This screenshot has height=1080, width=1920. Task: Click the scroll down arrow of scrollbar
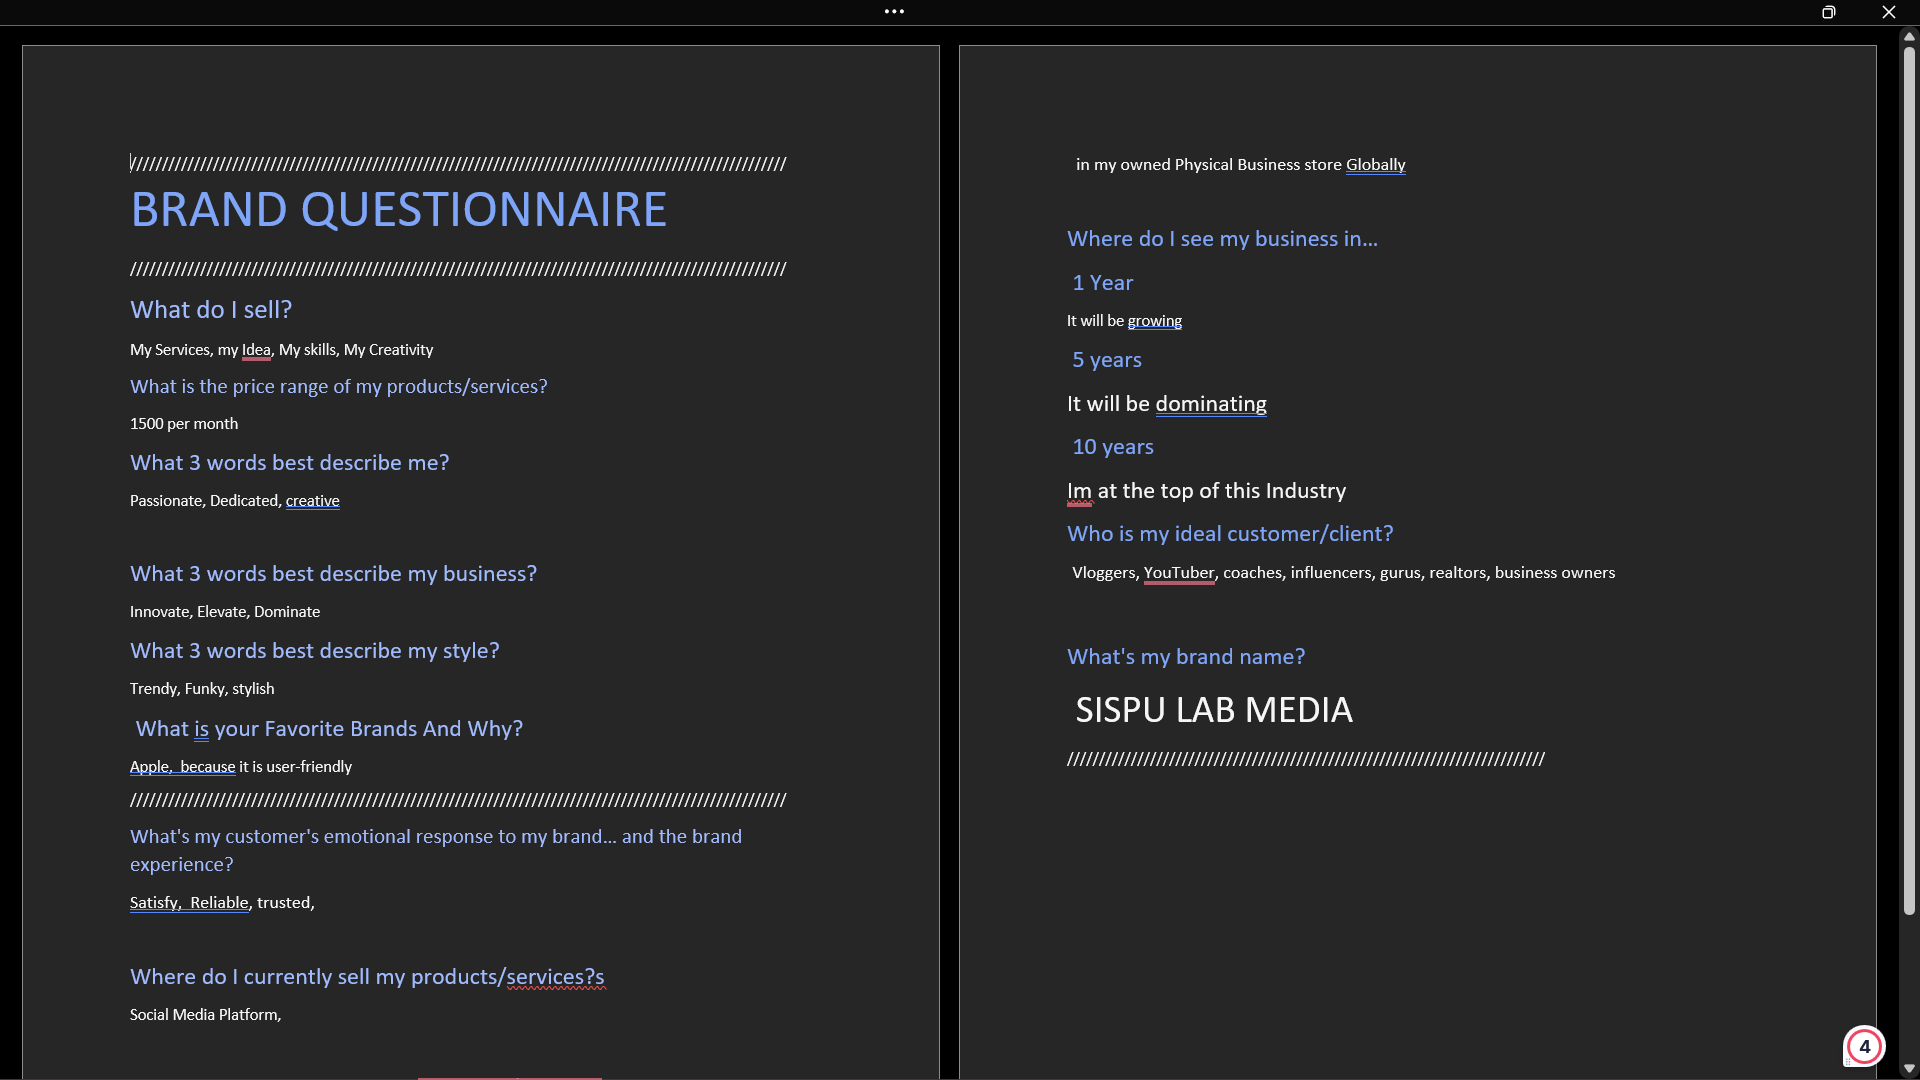(x=1909, y=1069)
